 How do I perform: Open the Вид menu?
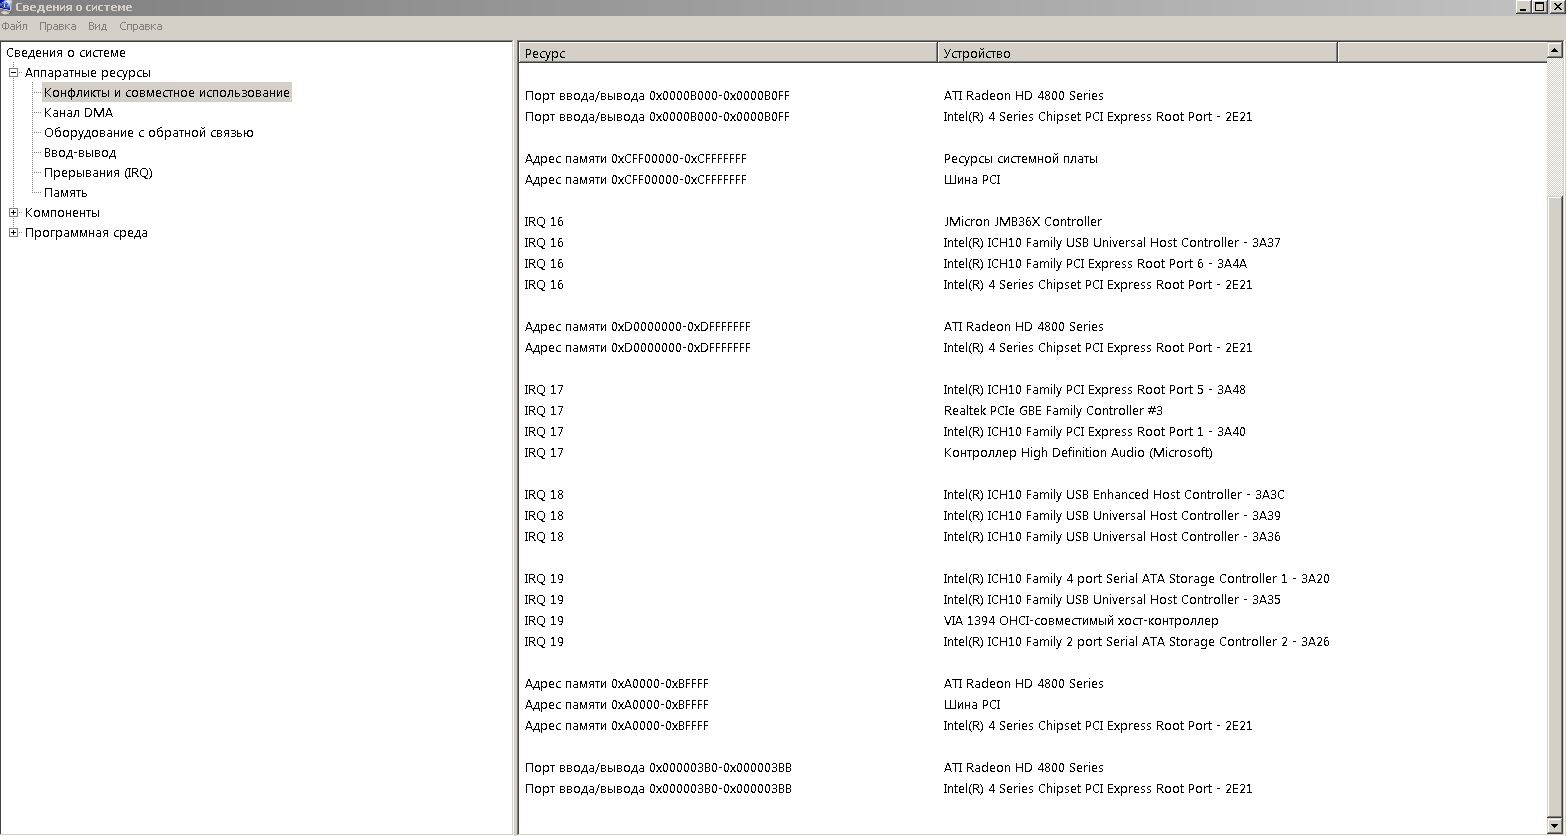click(x=98, y=26)
